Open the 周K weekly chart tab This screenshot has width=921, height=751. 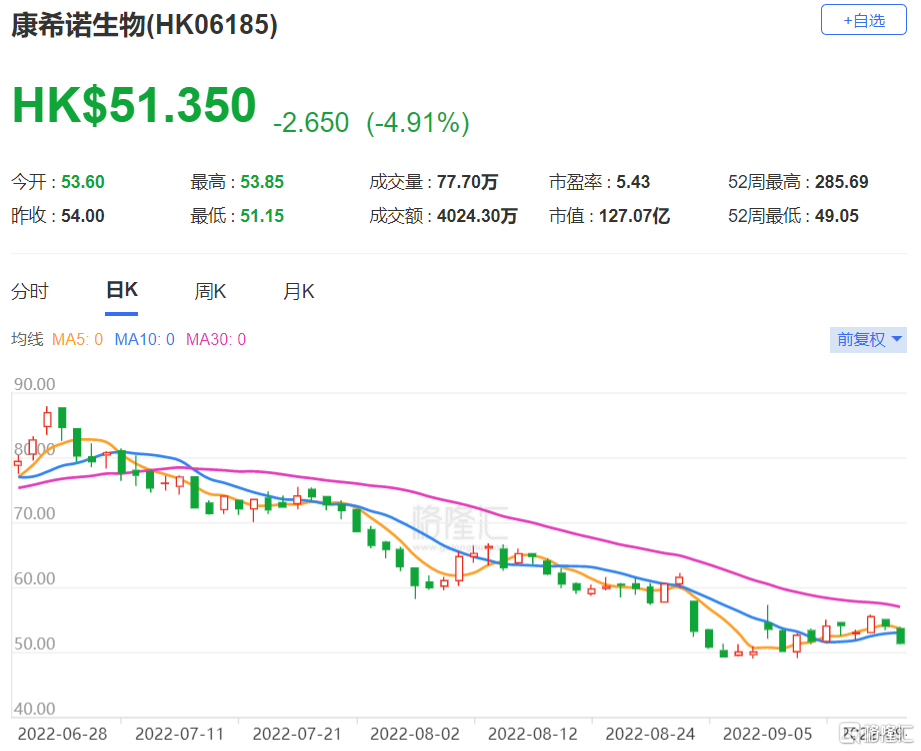coord(210,291)
